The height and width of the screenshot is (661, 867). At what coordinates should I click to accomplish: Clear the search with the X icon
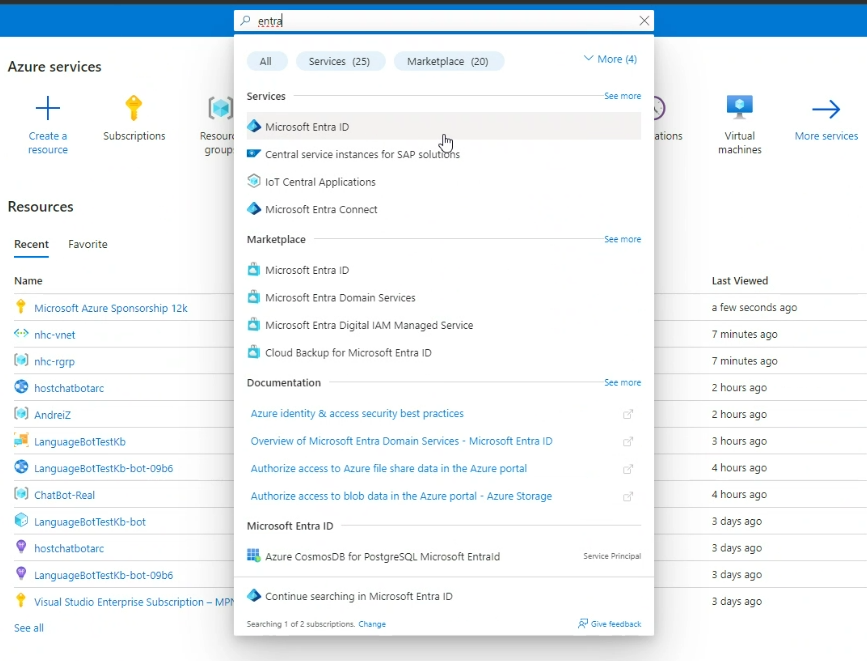point(644,21)
